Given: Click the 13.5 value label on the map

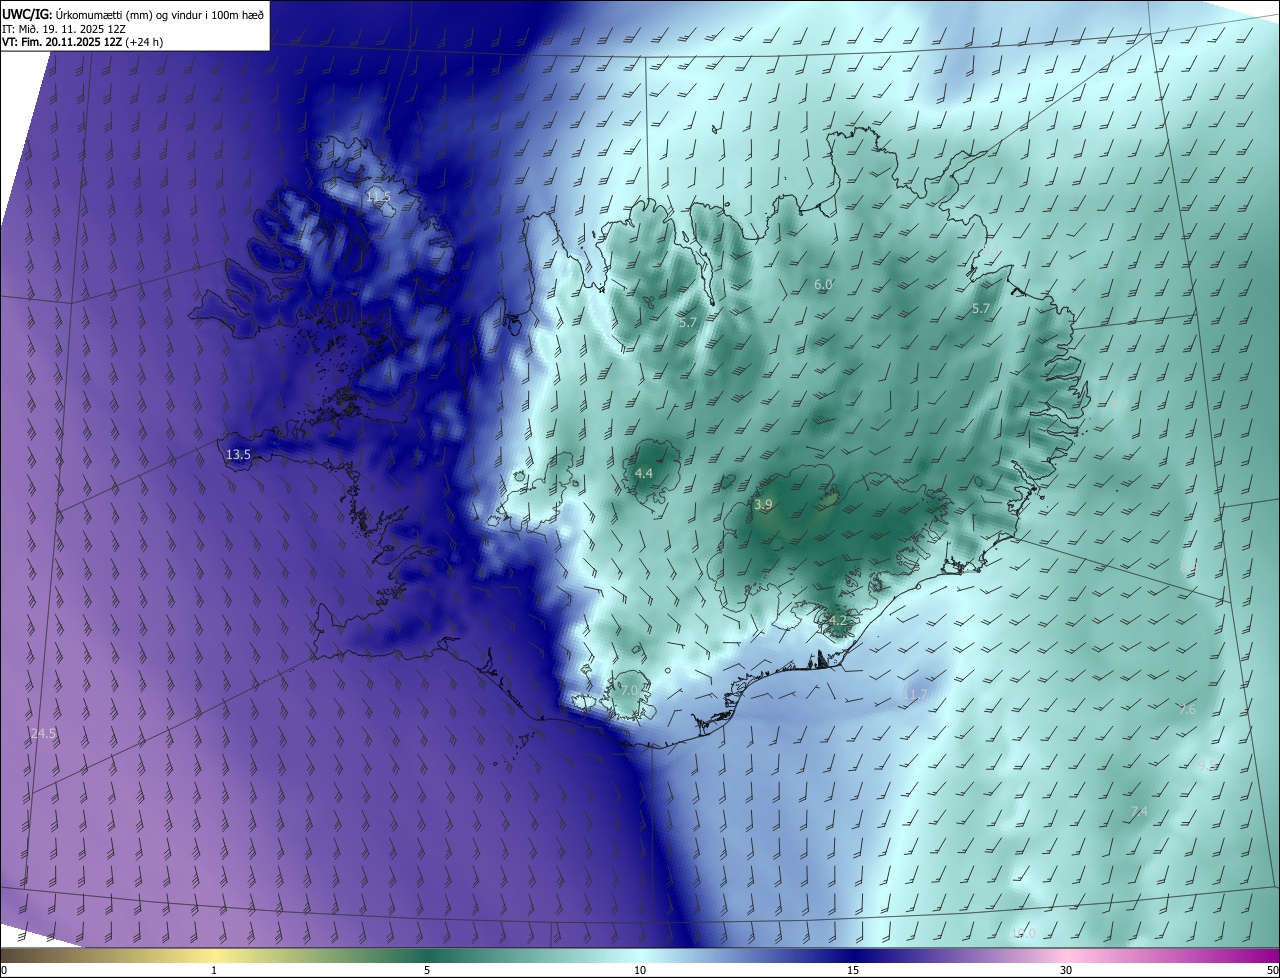Looking at the screenshot, I should point(238,454).
